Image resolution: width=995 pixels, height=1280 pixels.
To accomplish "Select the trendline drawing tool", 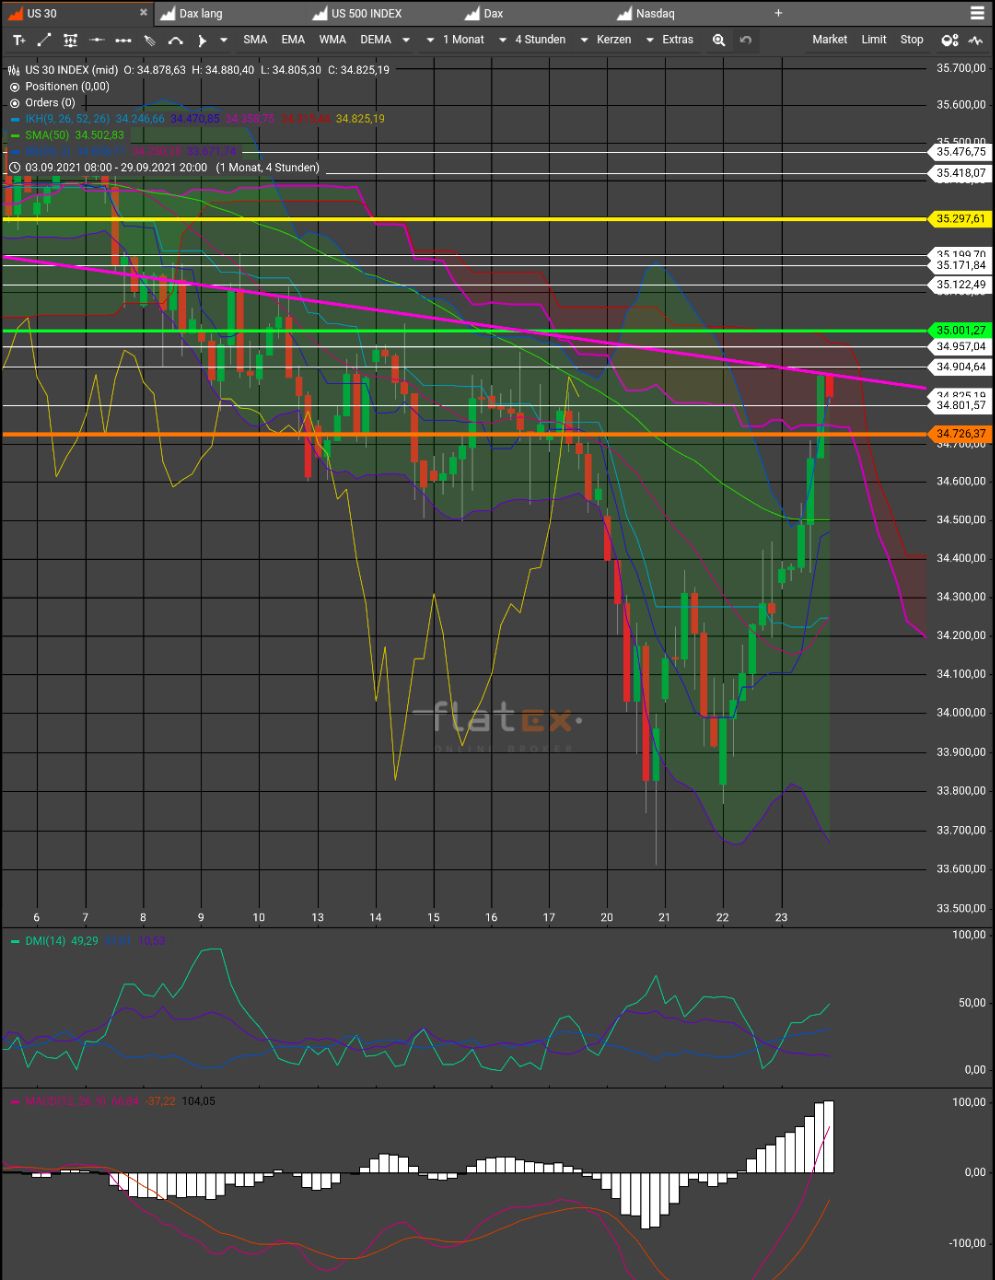I will point(44,40).
